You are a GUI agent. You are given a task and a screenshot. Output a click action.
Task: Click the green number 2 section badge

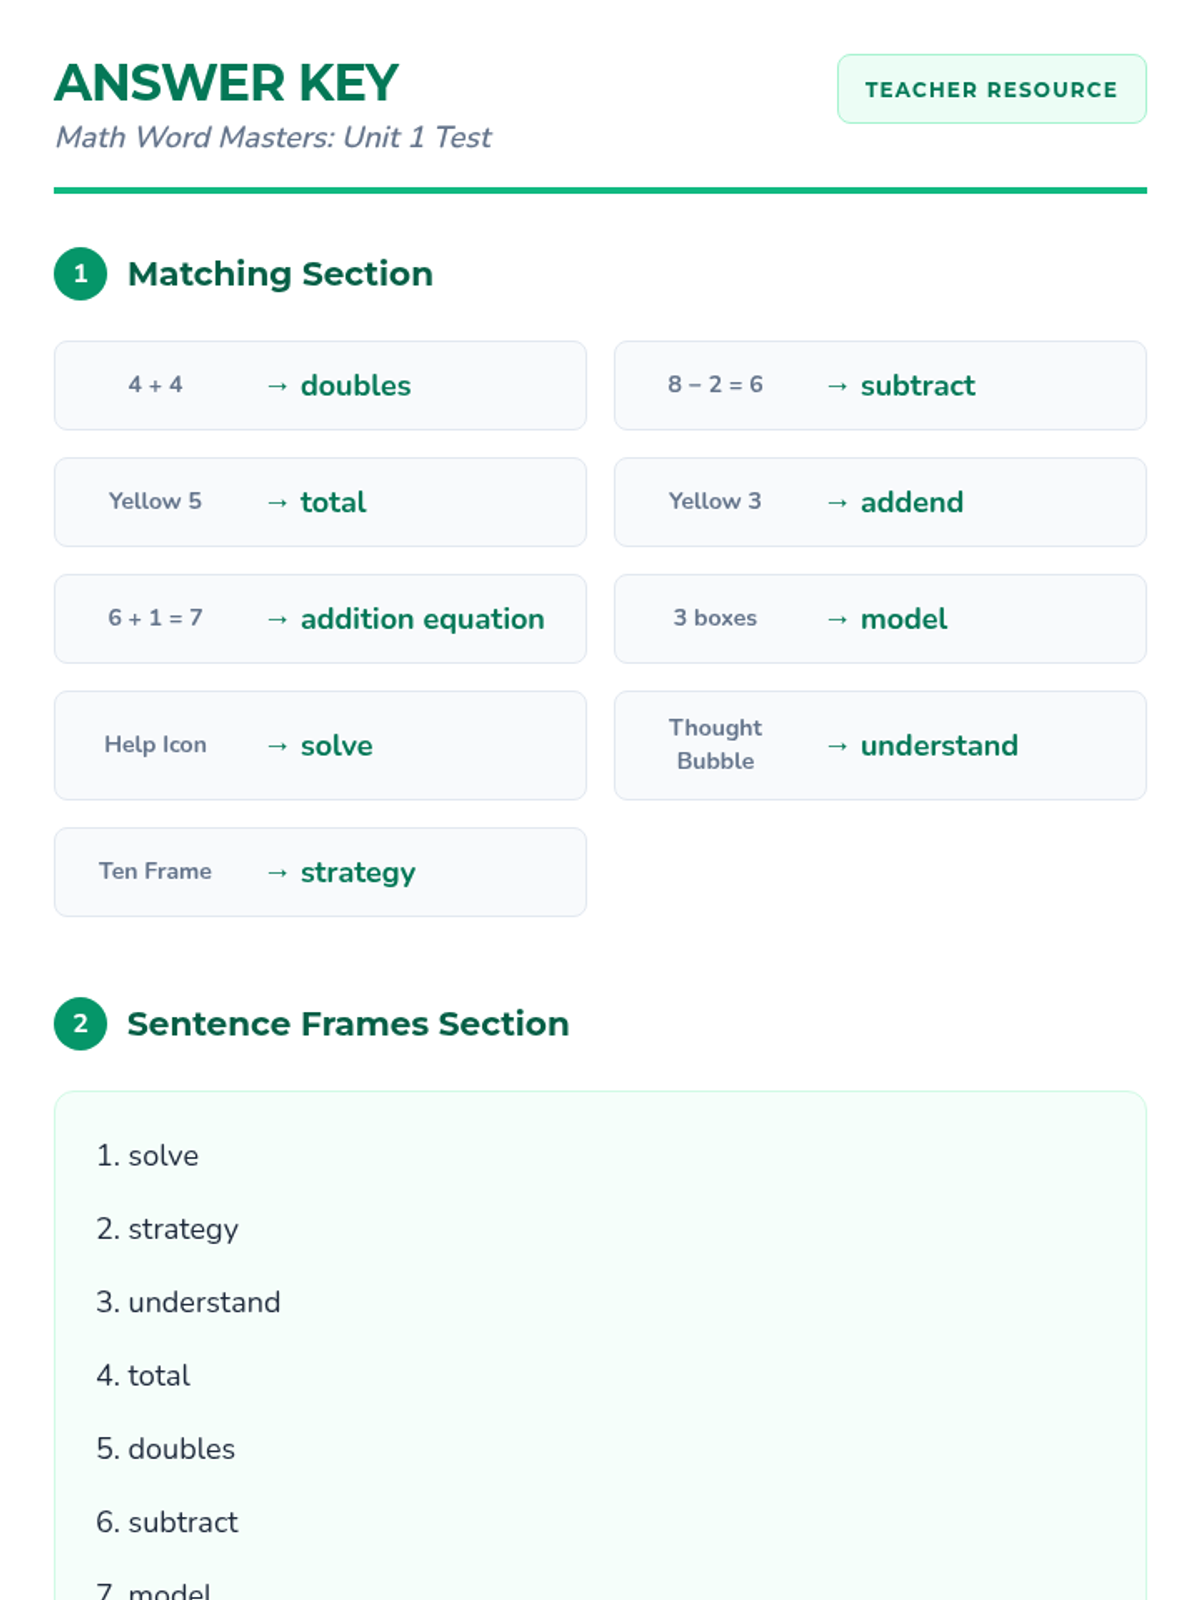[x=80, y=1024]
